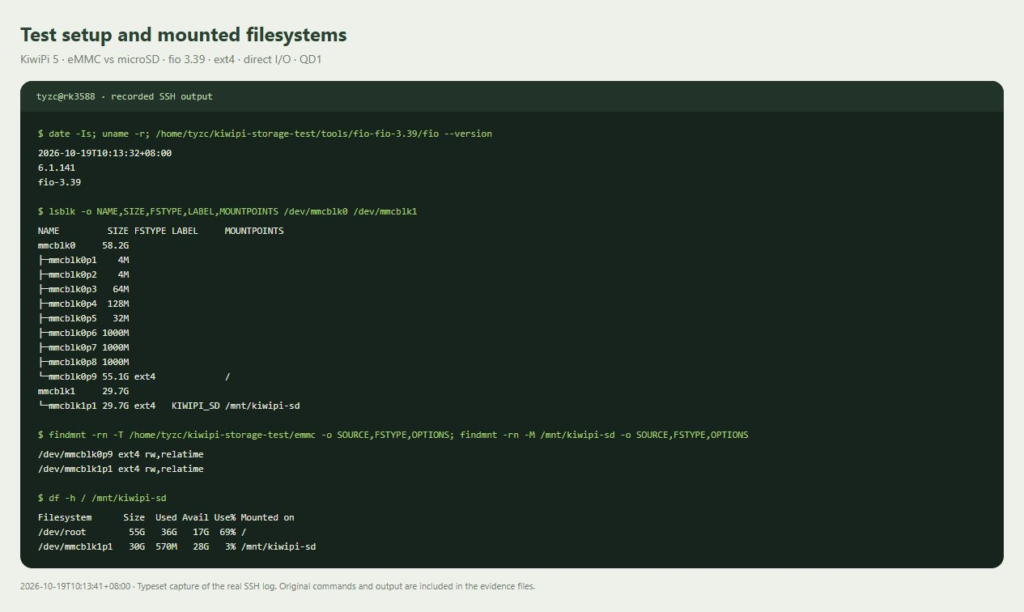
Task: Click the 'df -h / /mnt/kiwipi-sd' command
Action: (102, 498)
